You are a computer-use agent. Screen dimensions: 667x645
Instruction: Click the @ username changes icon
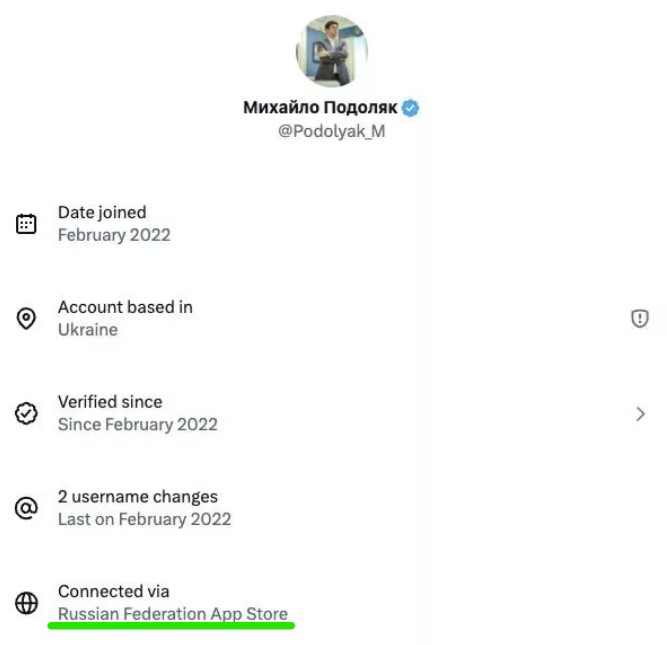(x=26, y=508)
